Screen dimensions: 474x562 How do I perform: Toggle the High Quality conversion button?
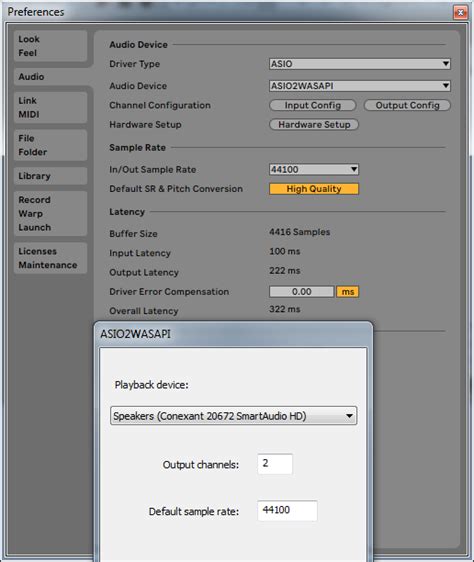[x=314, y=189]
